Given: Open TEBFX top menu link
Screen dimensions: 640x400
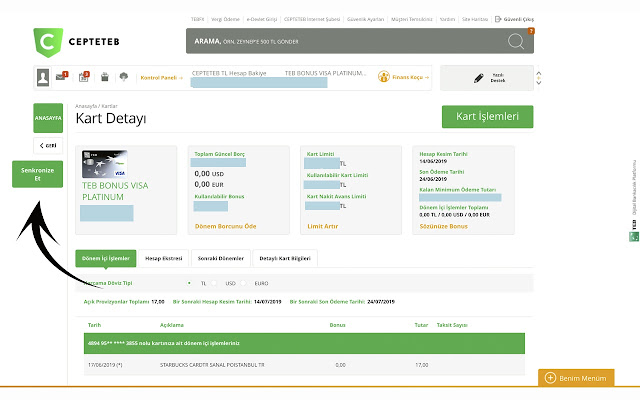Looking at the screenshot, I should [x=198, y=19].
